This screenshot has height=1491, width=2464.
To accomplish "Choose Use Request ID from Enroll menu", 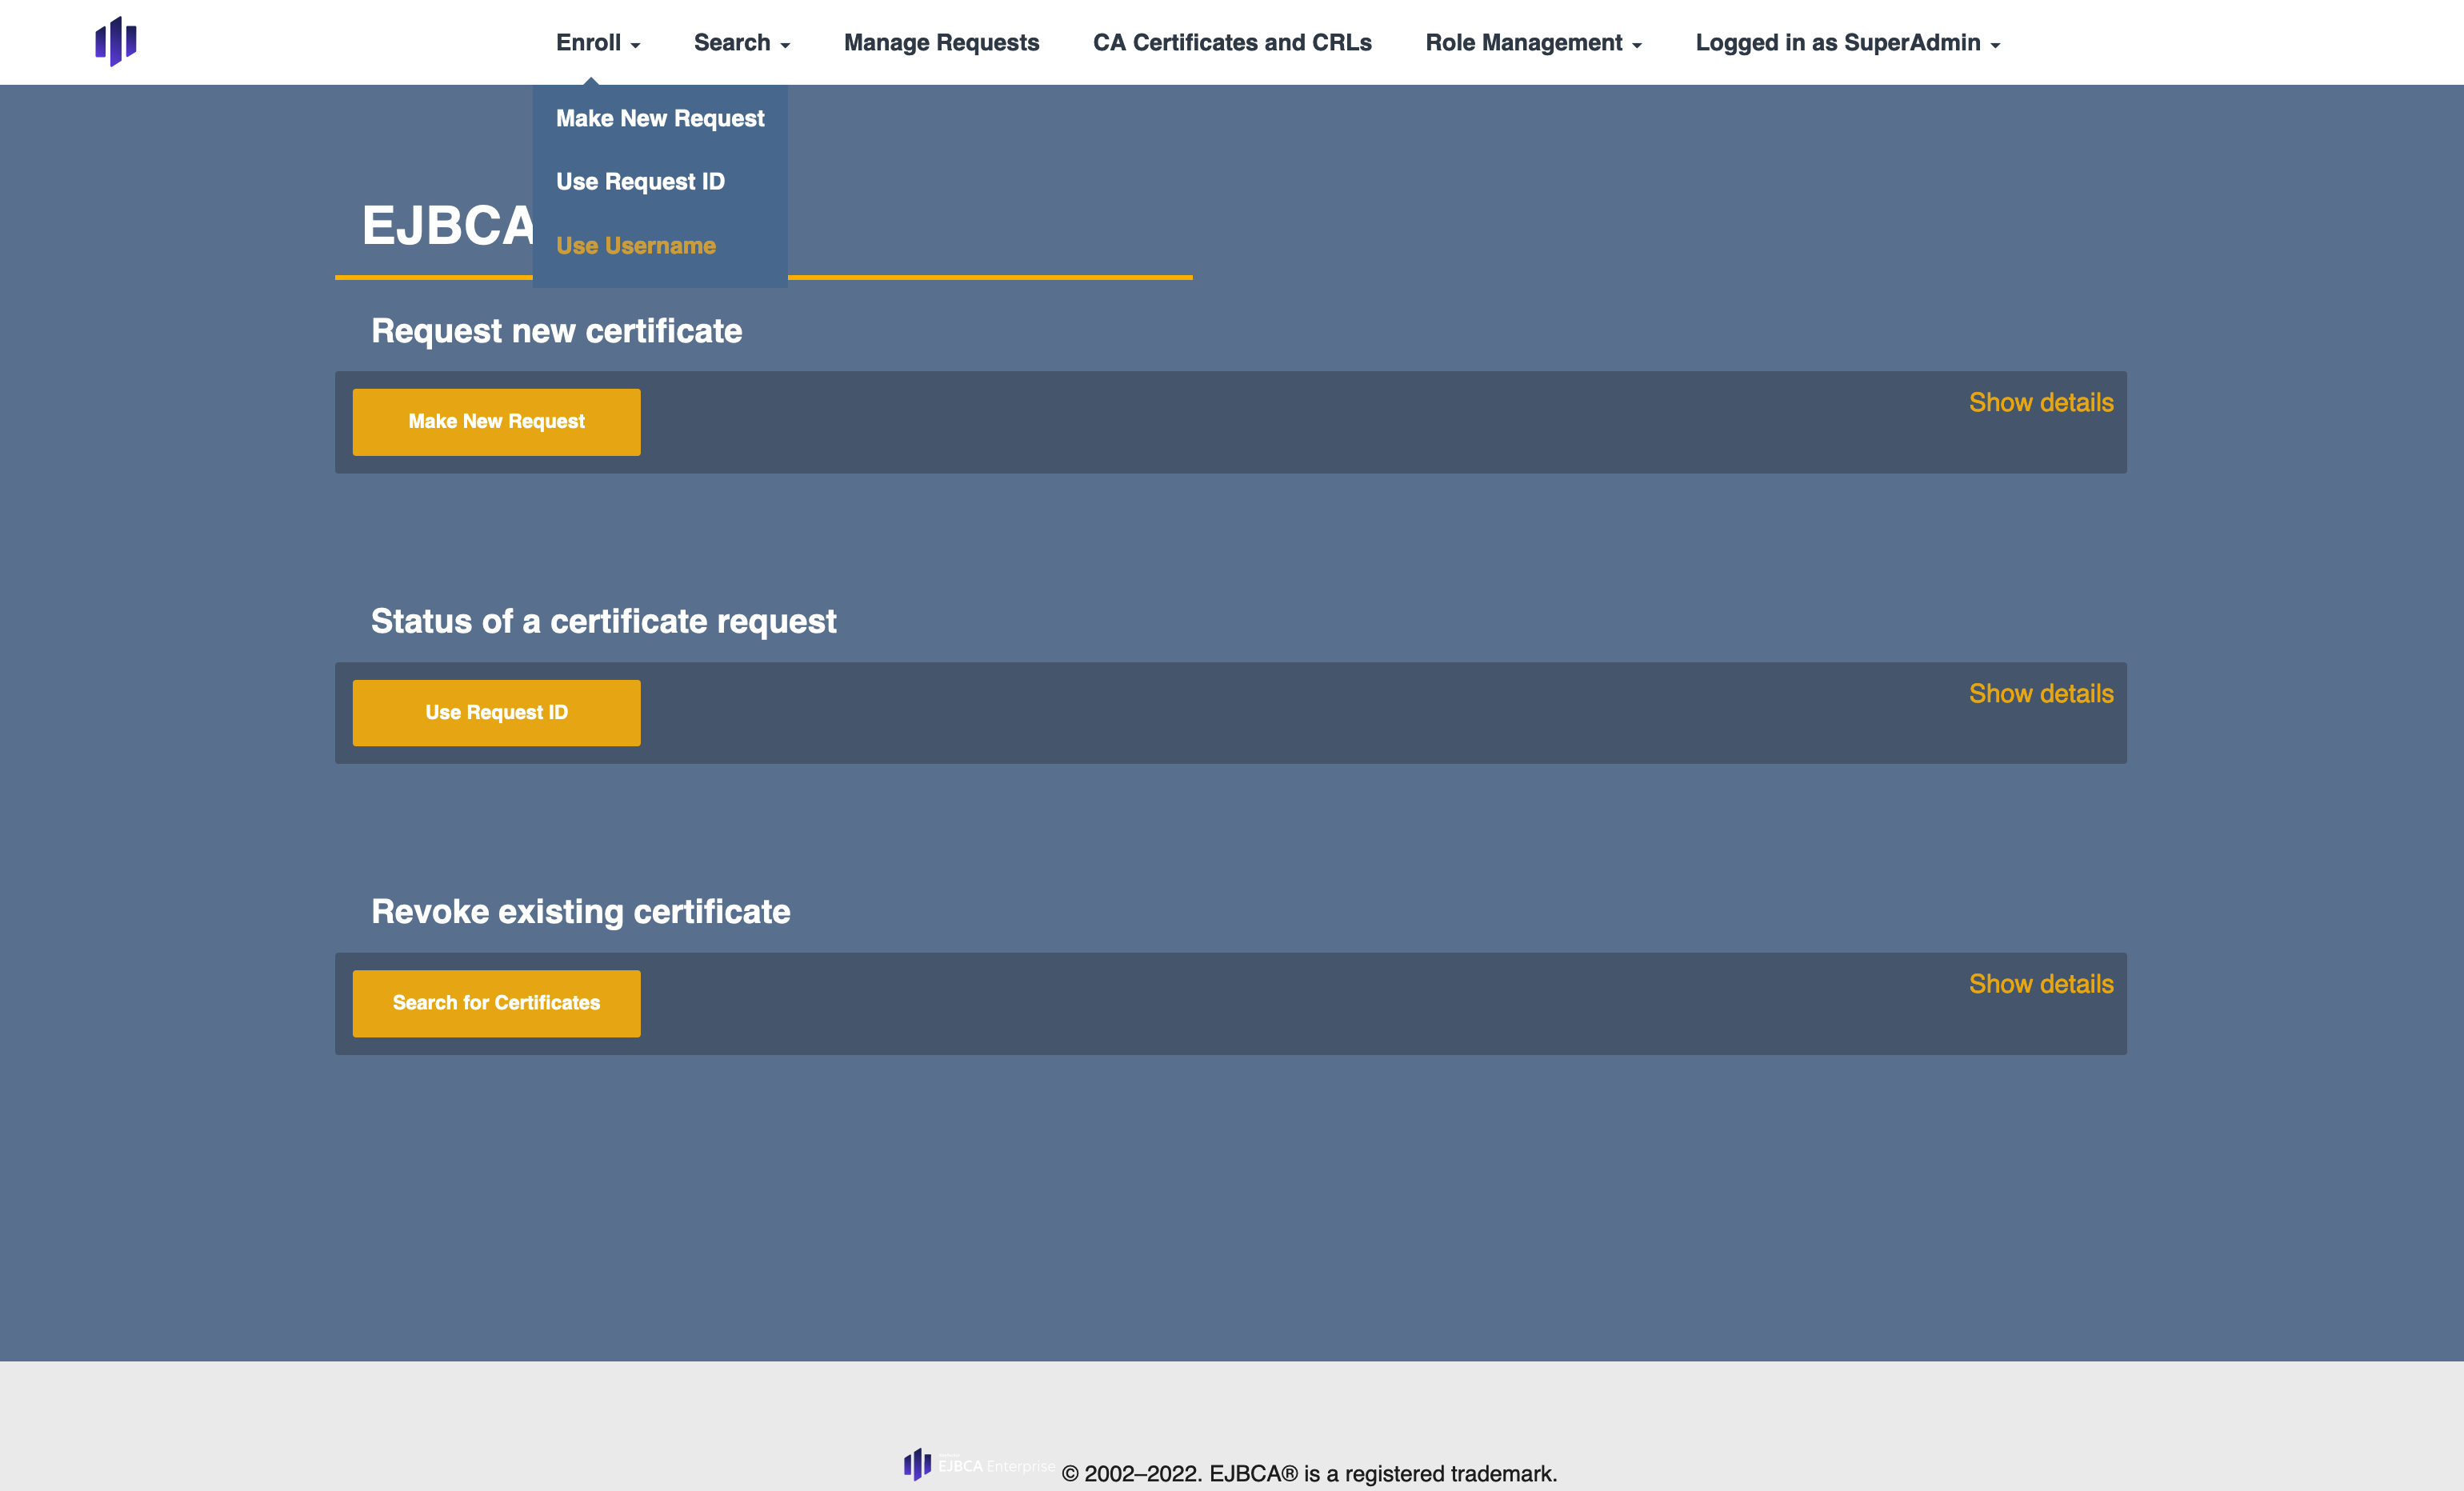I will [x=640, y=182].
